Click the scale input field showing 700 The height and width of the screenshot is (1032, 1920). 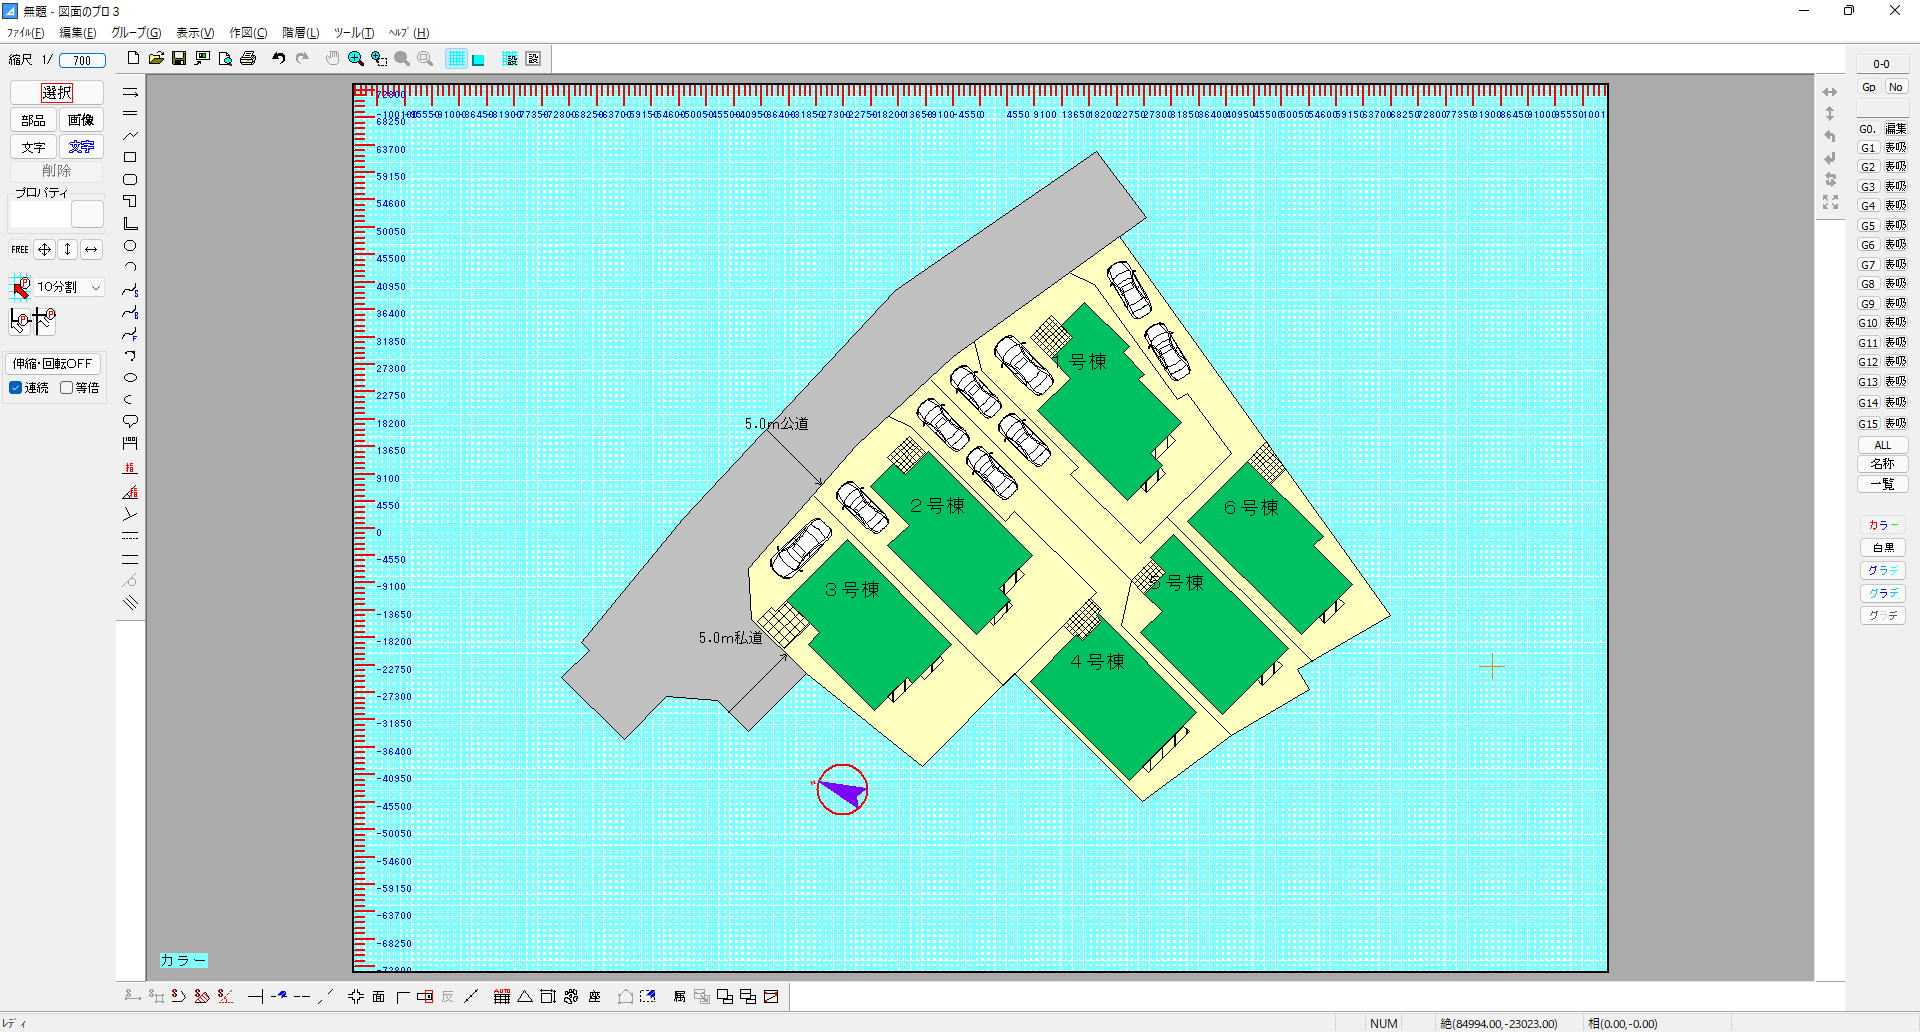pos(82,61)
